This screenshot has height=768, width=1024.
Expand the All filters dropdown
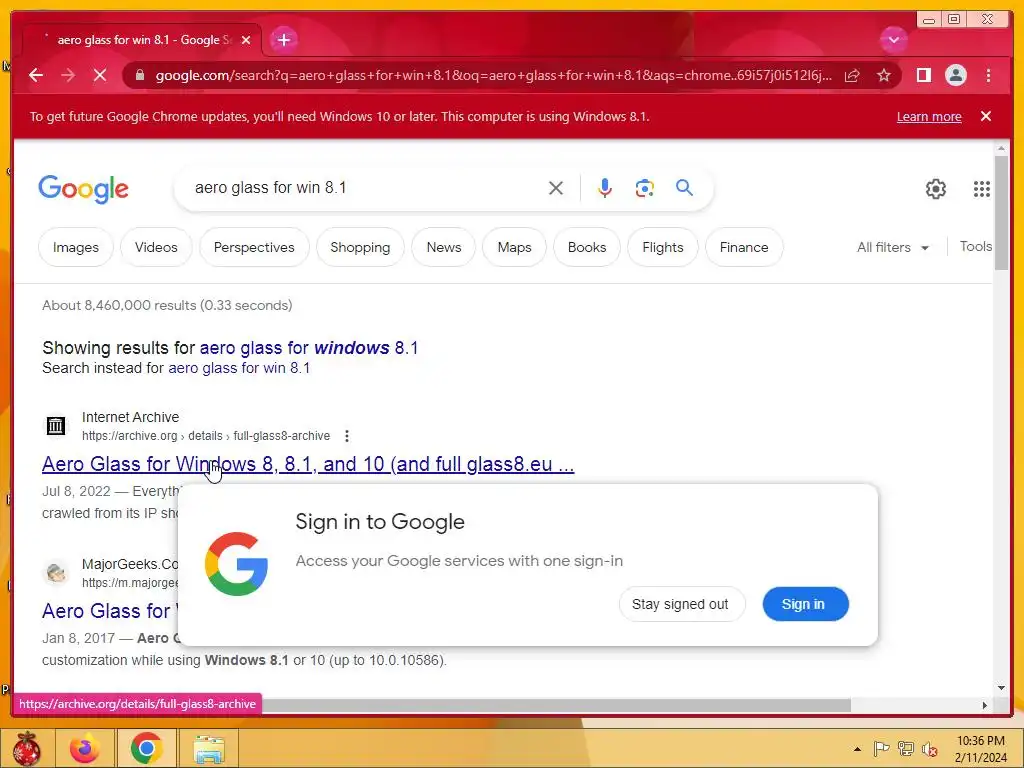(893, 248)
